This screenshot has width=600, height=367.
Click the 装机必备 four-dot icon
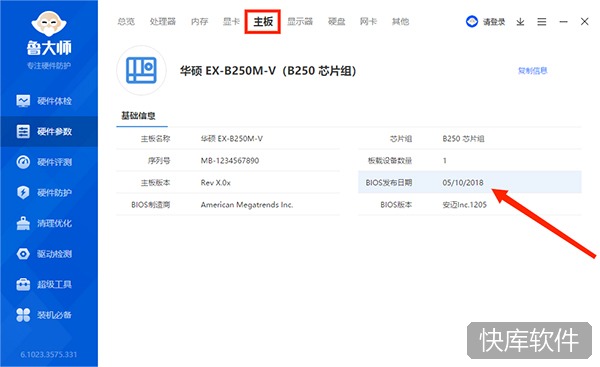(x=23, y=315)
